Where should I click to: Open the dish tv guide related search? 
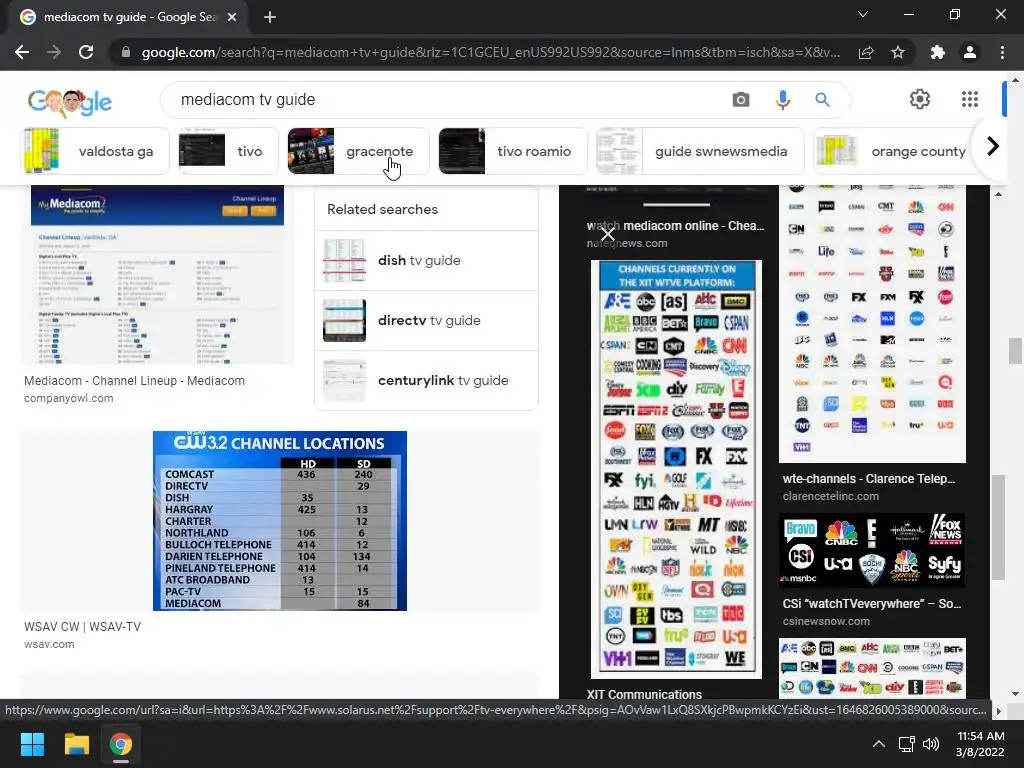pyautogui.click(x=426, y=261)
